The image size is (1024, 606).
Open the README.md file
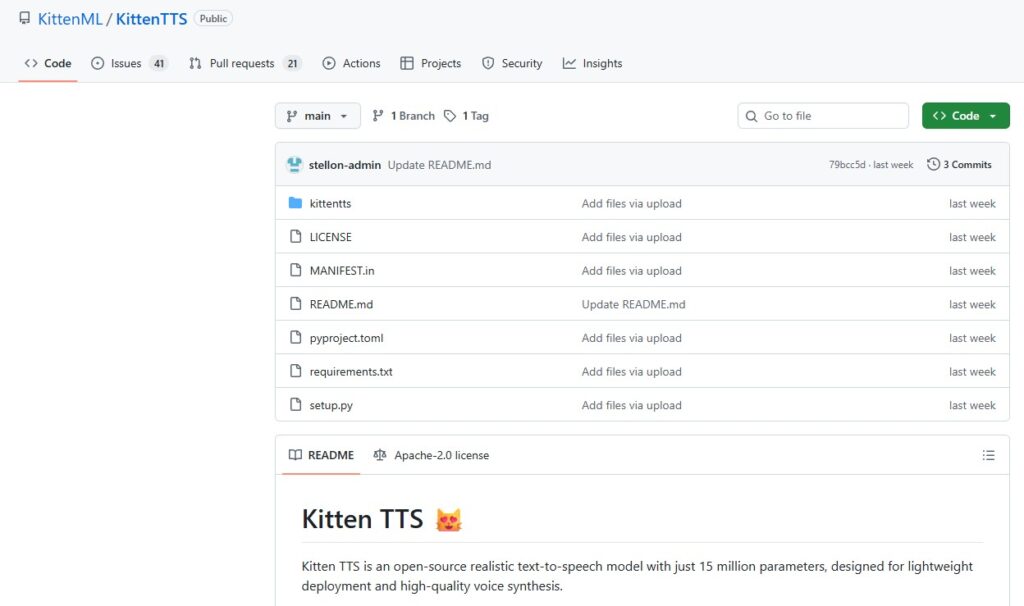tap(342, 304)
